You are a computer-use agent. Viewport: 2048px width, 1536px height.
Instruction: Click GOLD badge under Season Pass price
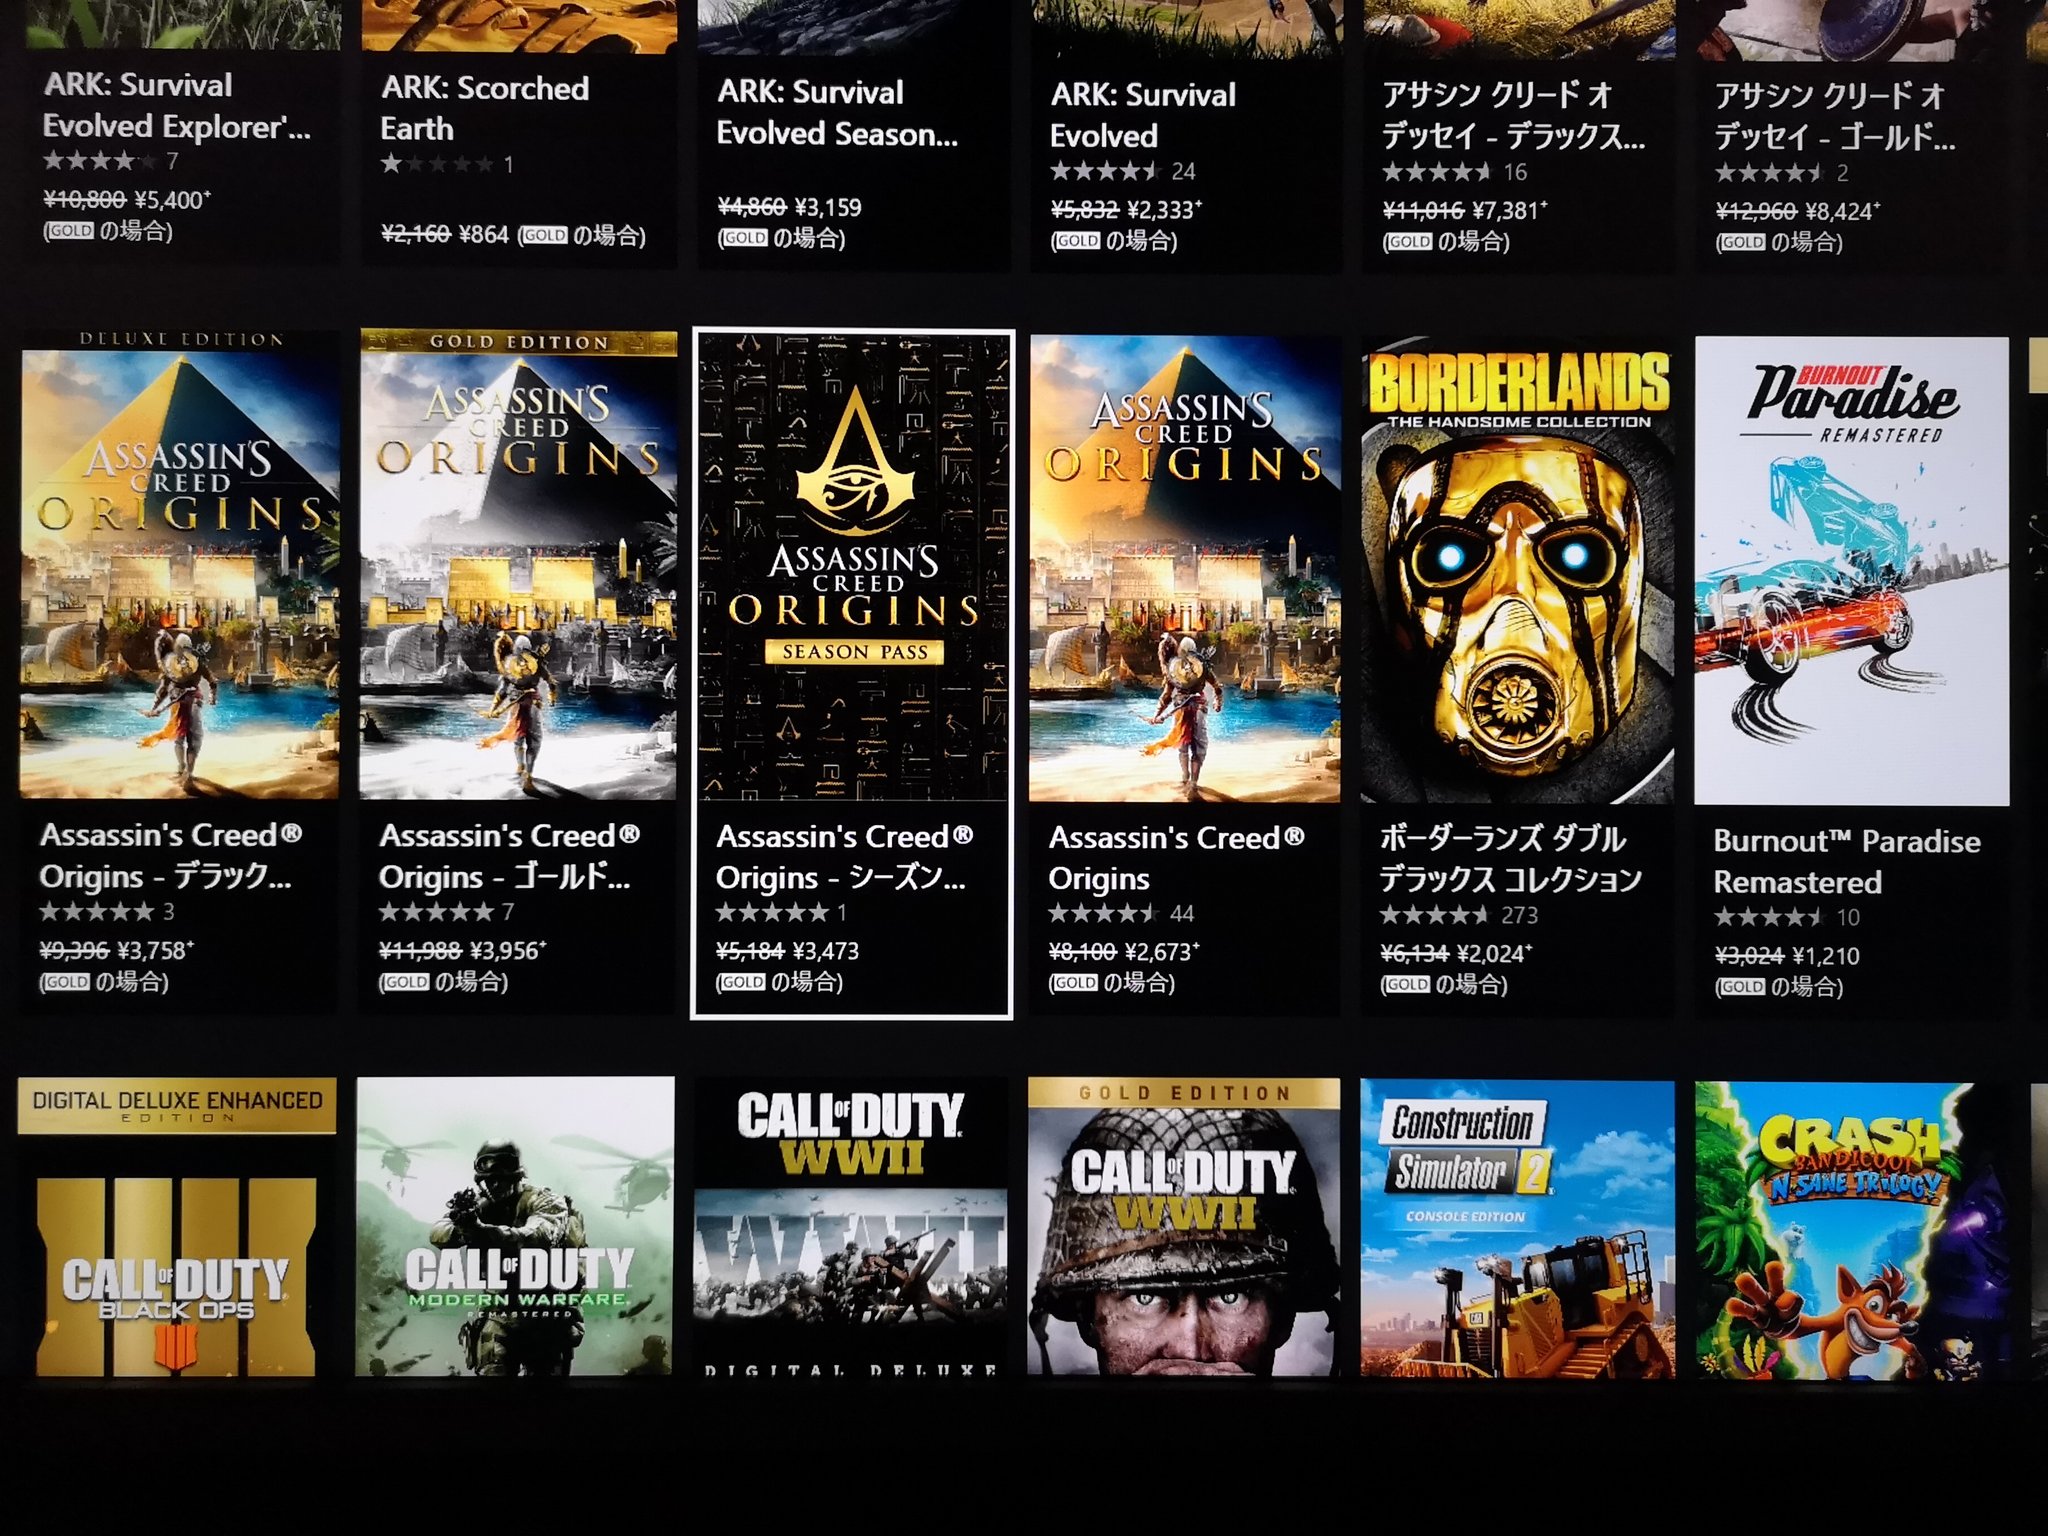(743, 983)
